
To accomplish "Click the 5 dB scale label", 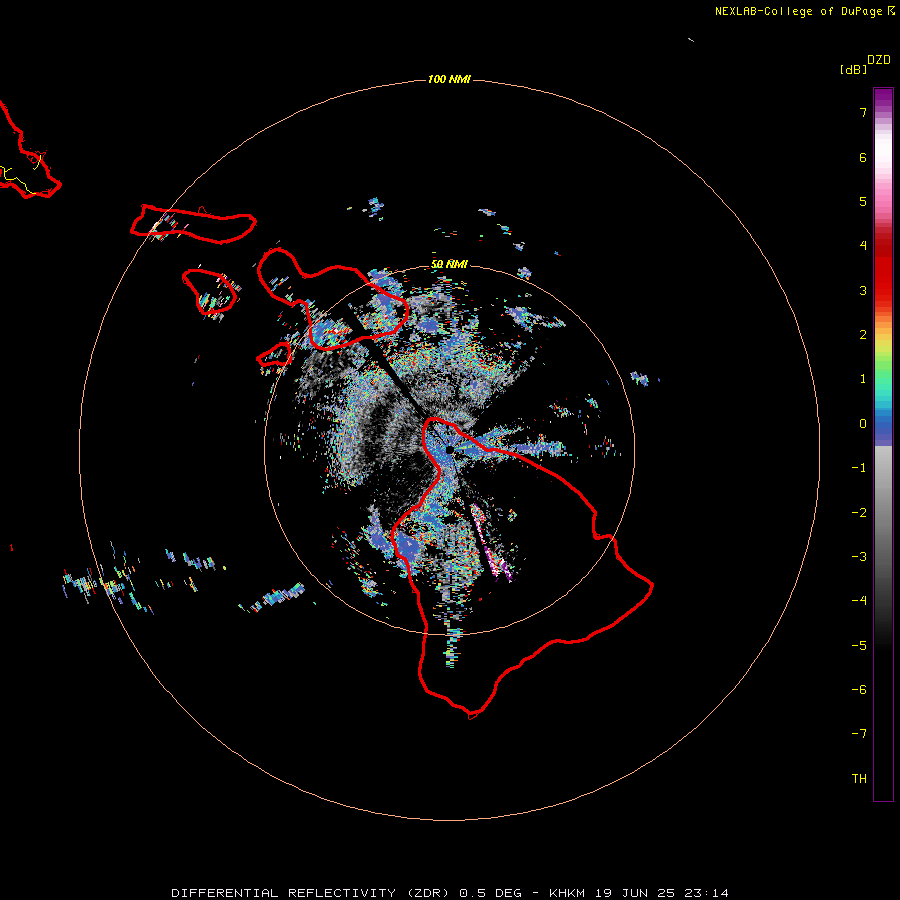I will click(863, 201).
